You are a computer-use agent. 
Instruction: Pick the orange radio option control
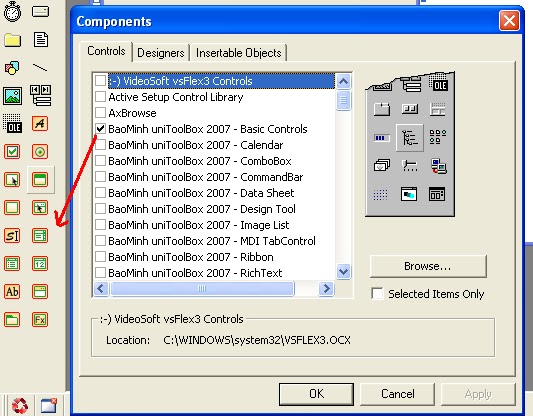(40, 152)
